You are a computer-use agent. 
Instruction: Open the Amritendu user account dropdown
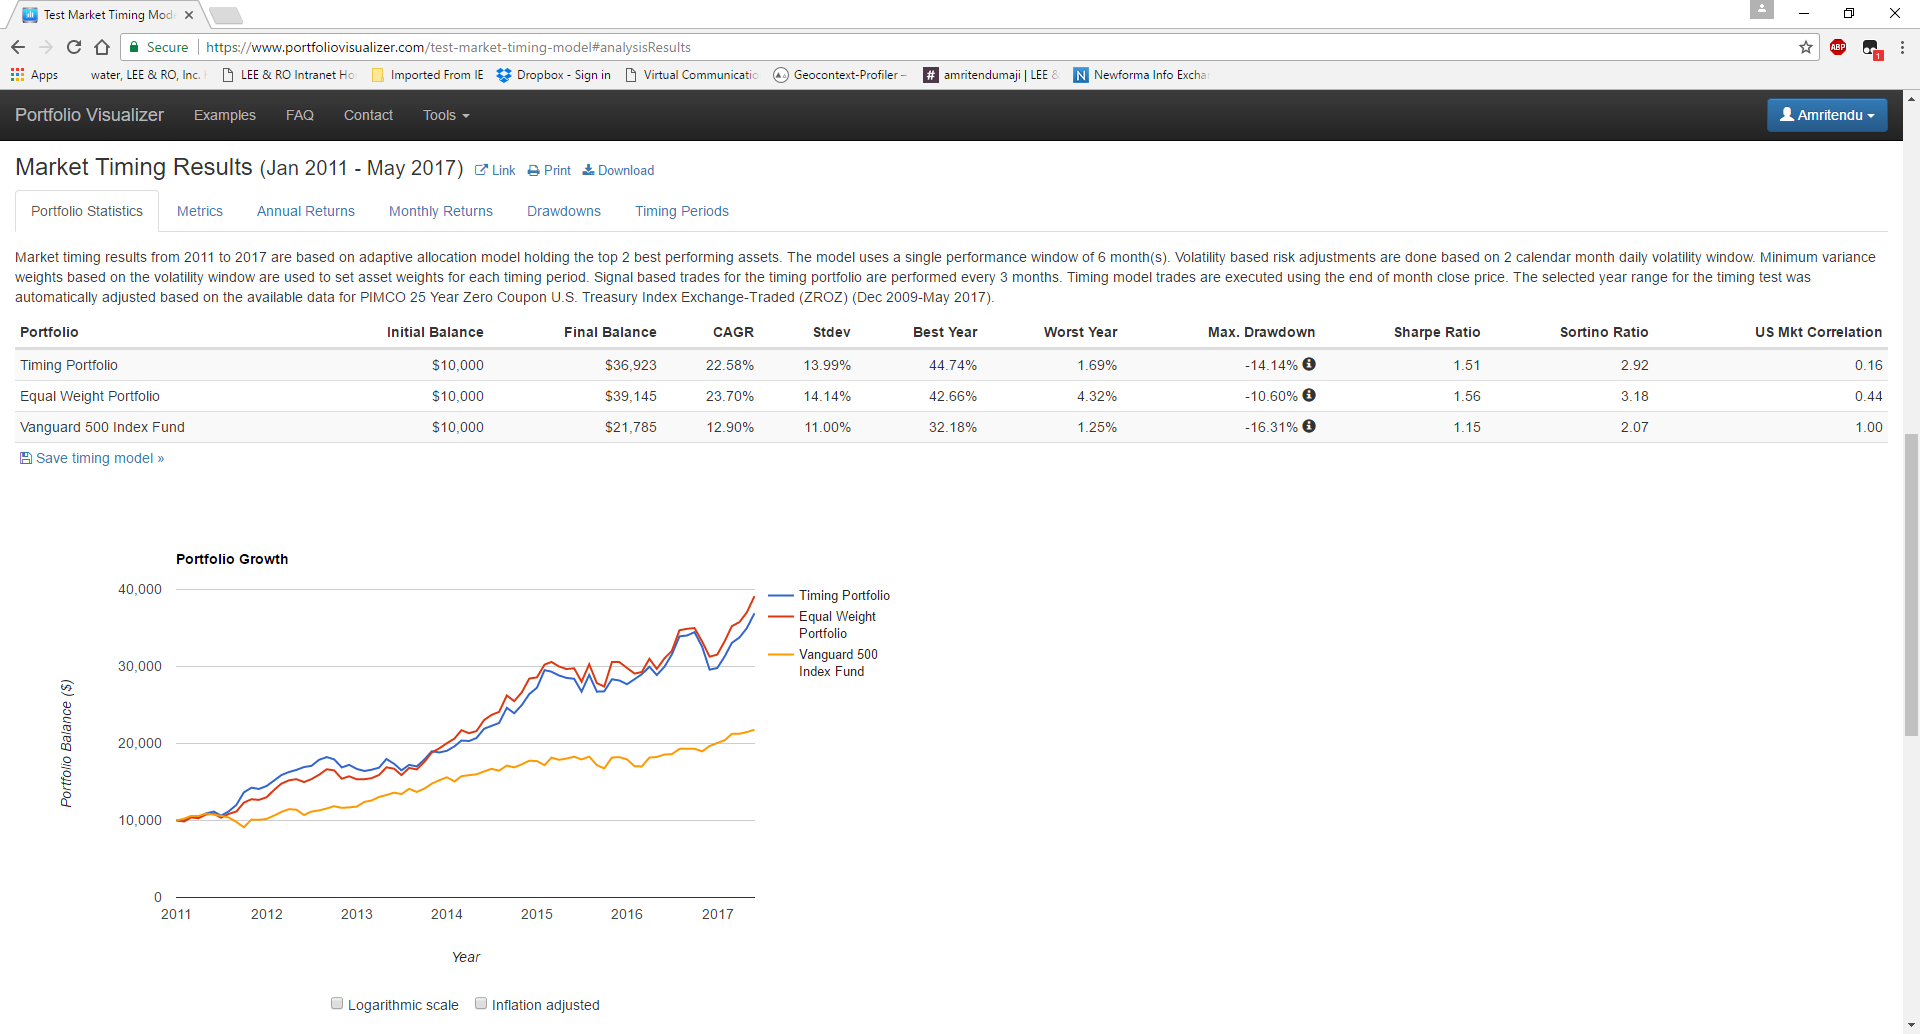tap(1826, 115)
